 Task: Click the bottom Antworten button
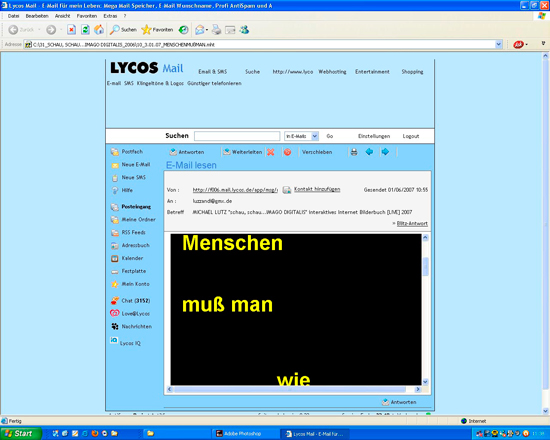[399, 402]
